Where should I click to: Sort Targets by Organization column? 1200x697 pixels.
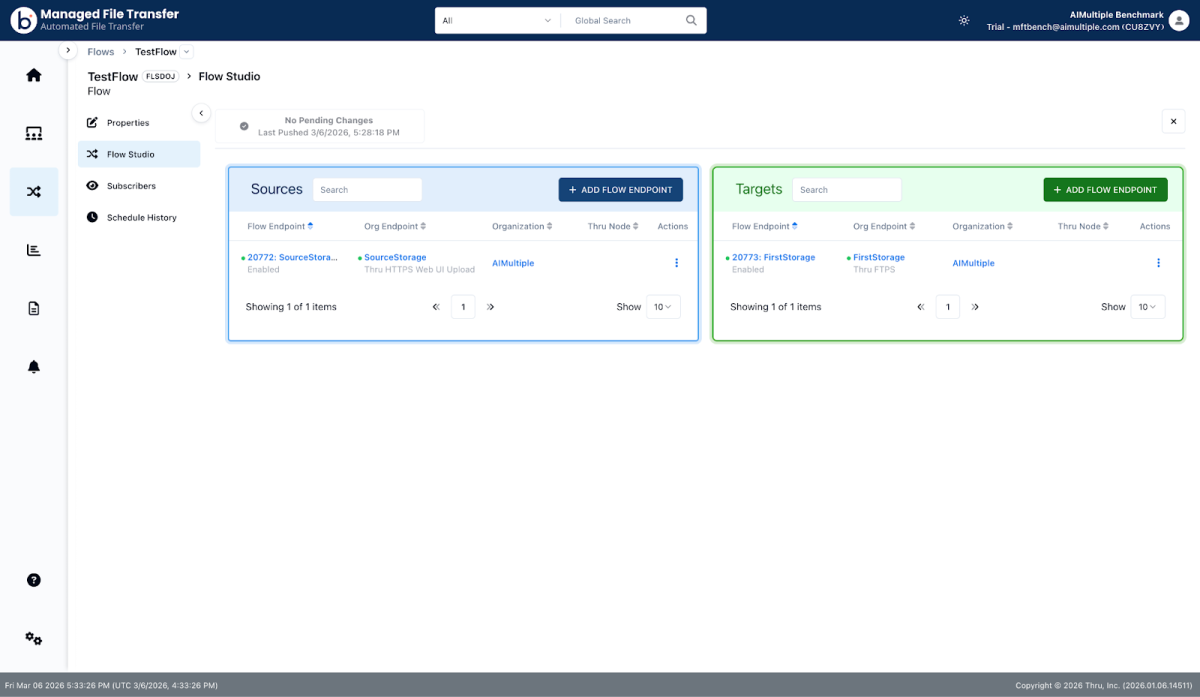(x=982, y=226)
